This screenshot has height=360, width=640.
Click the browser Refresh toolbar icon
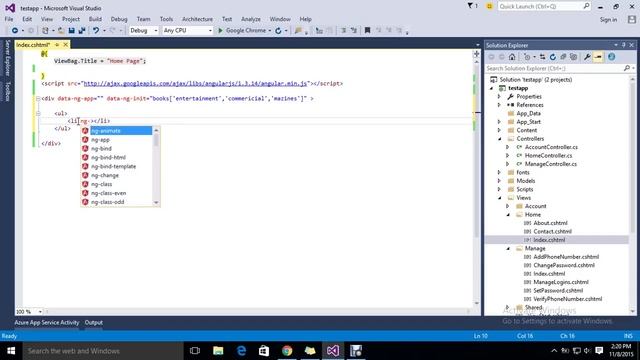pyautogui.click(x=278, y=31)
